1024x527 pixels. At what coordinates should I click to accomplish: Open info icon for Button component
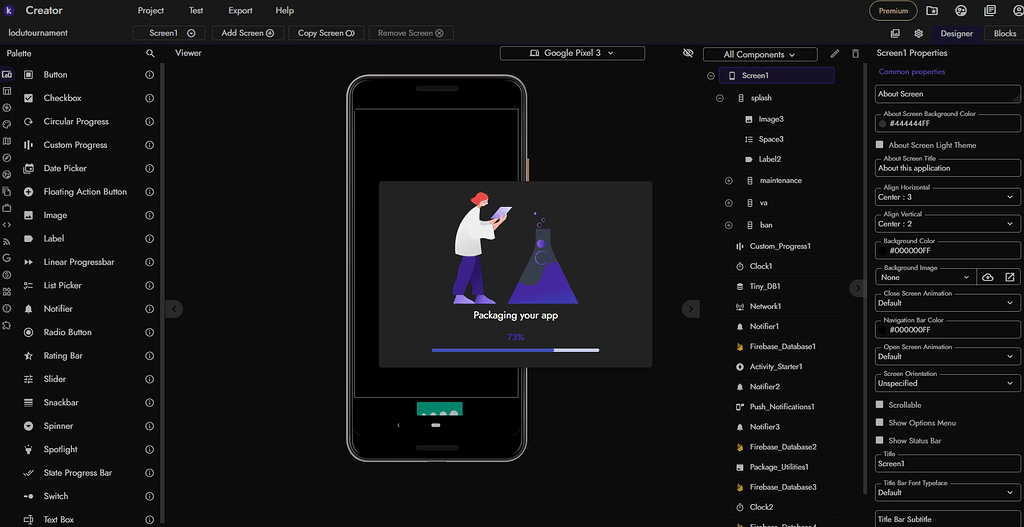pos(150,75)
